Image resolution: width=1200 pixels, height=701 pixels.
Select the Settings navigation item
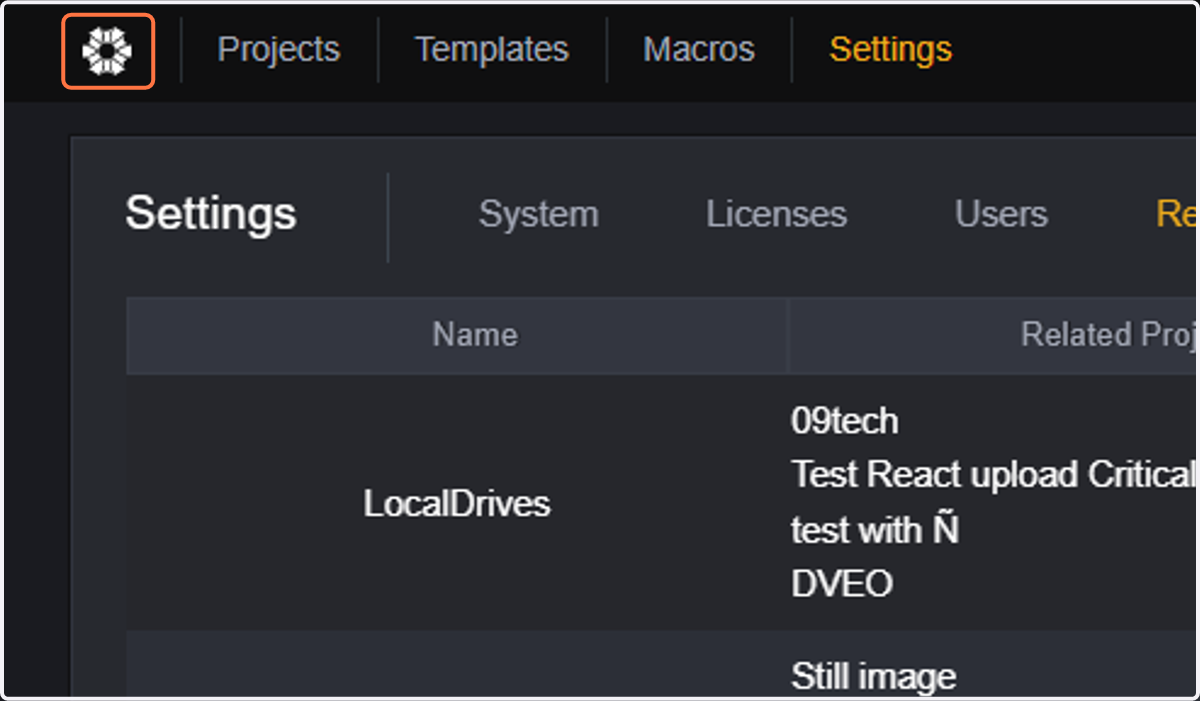pyautogui.click(x=890, y=49)
